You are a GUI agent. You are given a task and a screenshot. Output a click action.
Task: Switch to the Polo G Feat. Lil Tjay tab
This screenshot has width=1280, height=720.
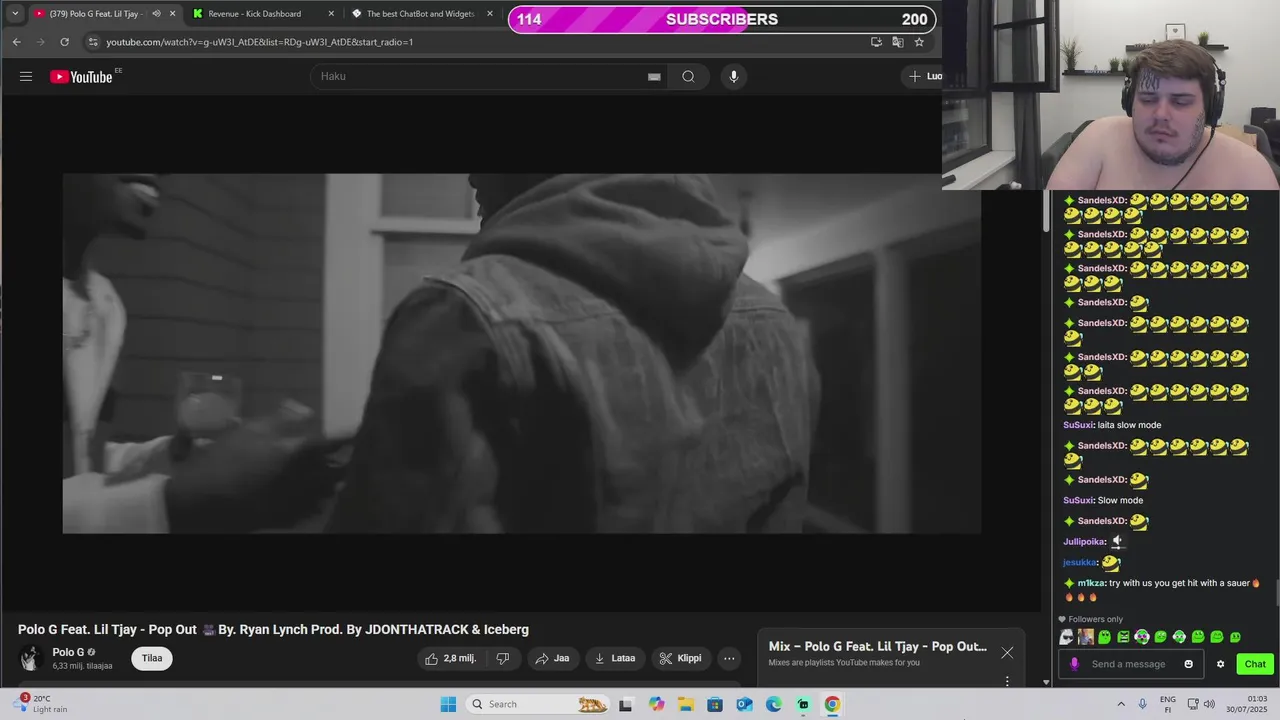97,14
